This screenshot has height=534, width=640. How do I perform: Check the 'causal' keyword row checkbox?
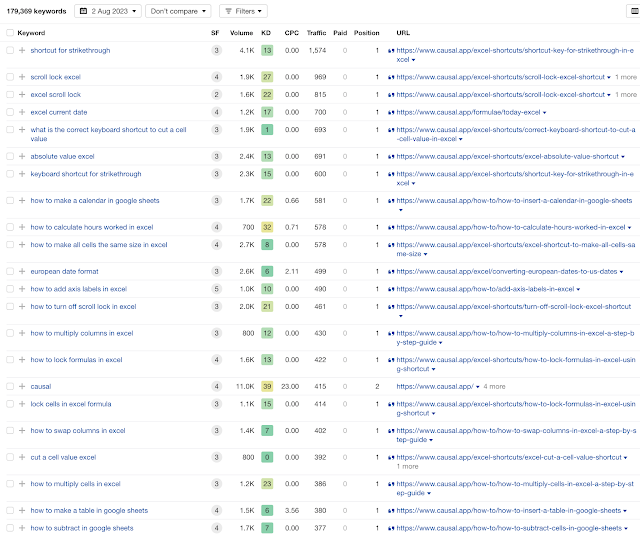(x=10, y=386)
